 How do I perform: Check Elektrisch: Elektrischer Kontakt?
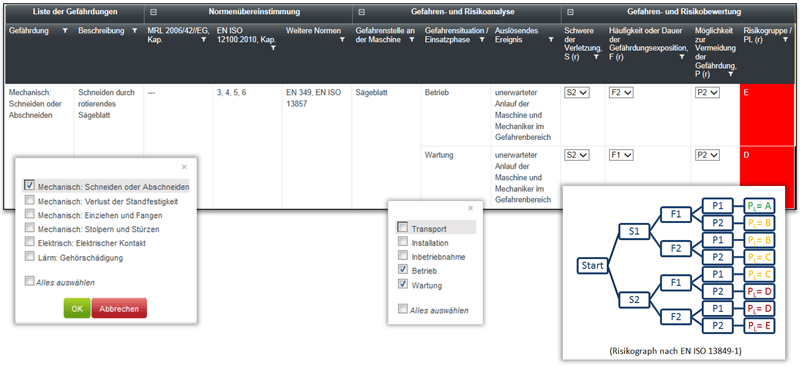[x=30, y=242]
